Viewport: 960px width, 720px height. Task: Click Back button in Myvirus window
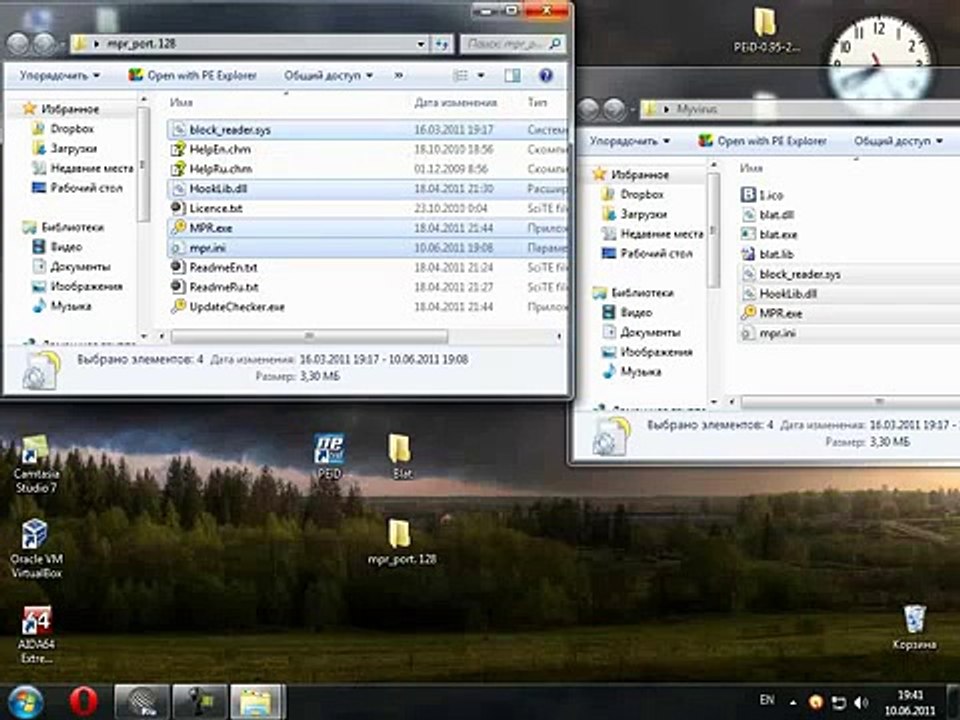click(x=588, y=110)
